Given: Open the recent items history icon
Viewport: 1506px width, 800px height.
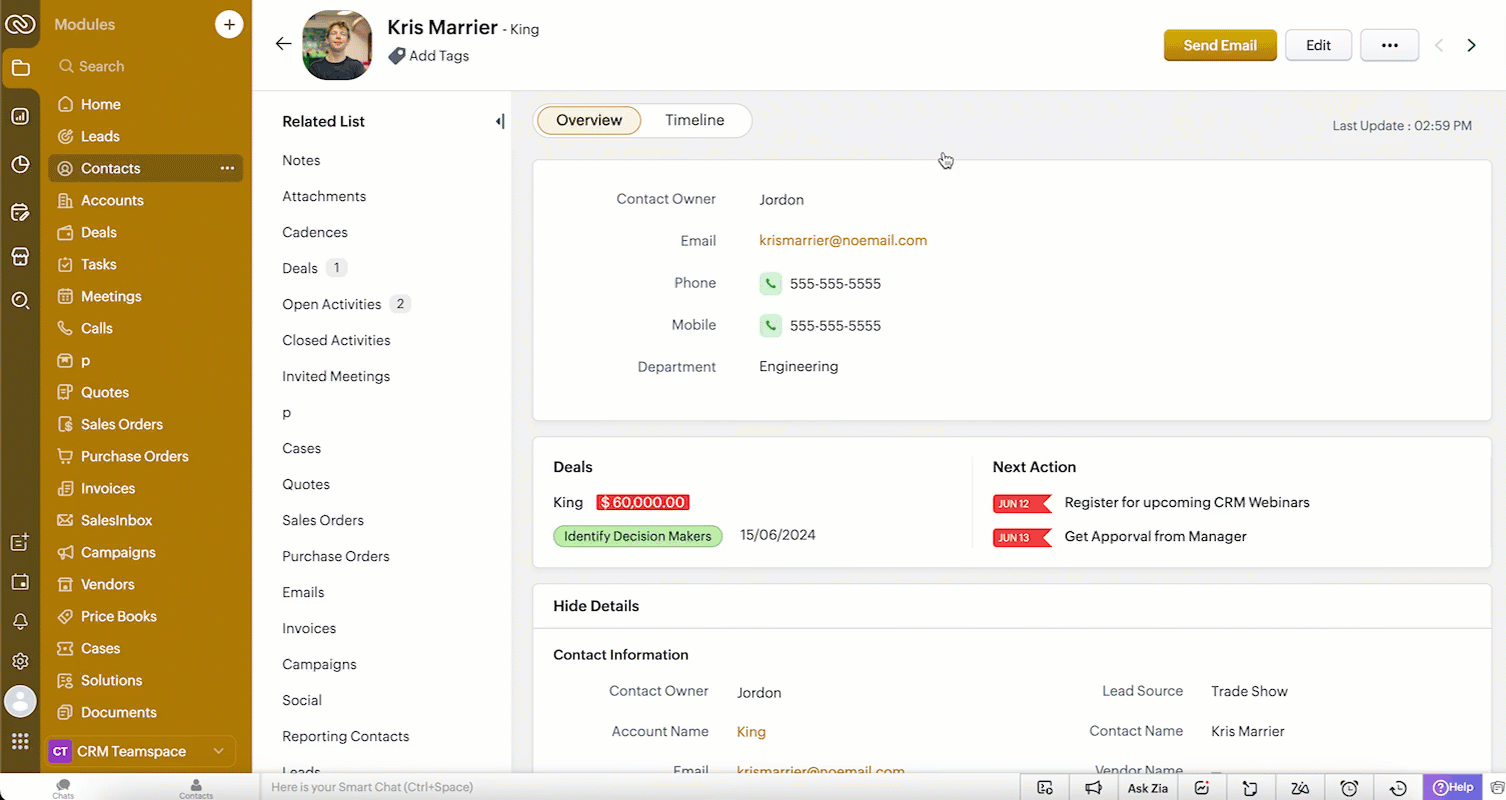Looking at the screenshot, I should pos(1398,787).
